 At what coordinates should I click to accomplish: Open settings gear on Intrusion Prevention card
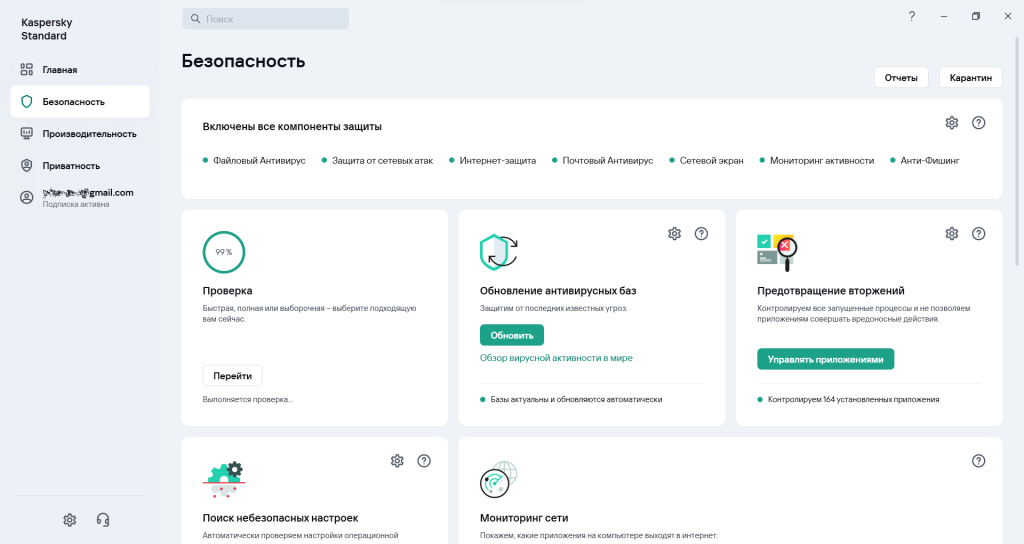pos(951,234)
